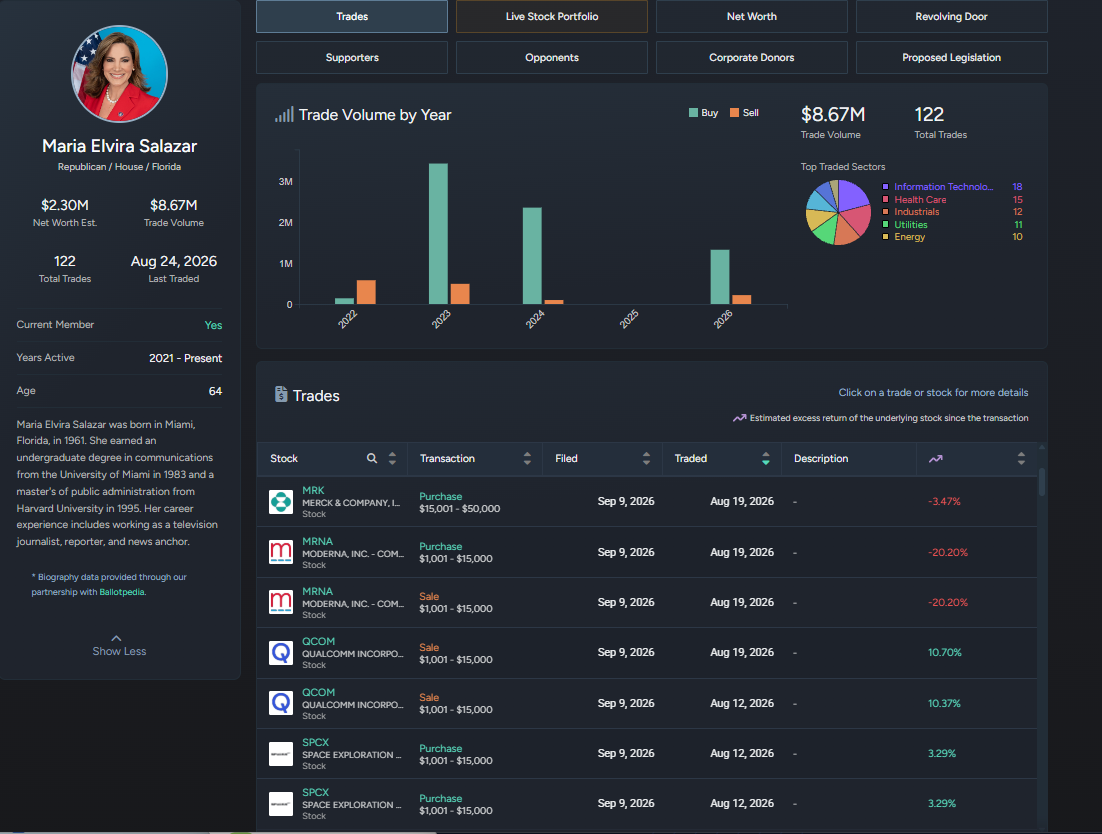The image size is (1102, 834).
Task: Click the Moderna logo on the Purchase row
Action: (281, 552)
